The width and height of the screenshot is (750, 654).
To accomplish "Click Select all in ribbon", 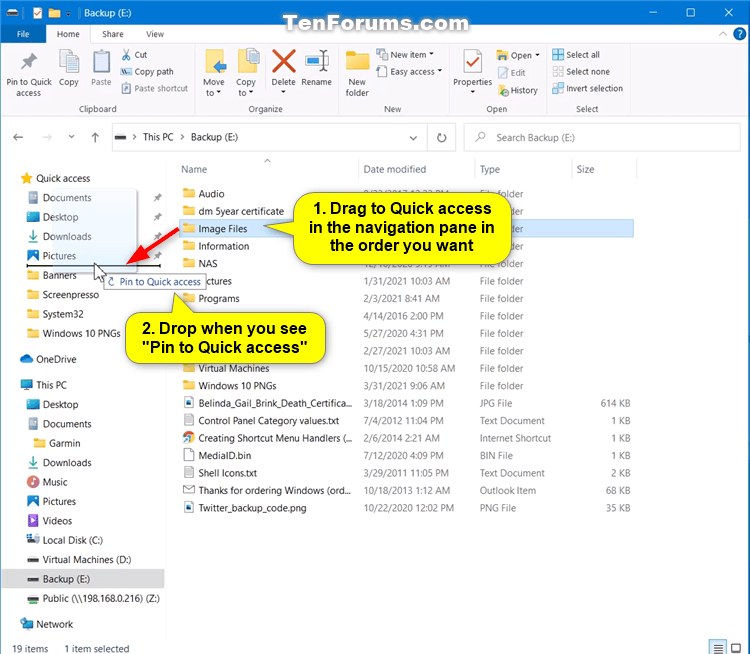I will tap(576, 55).
